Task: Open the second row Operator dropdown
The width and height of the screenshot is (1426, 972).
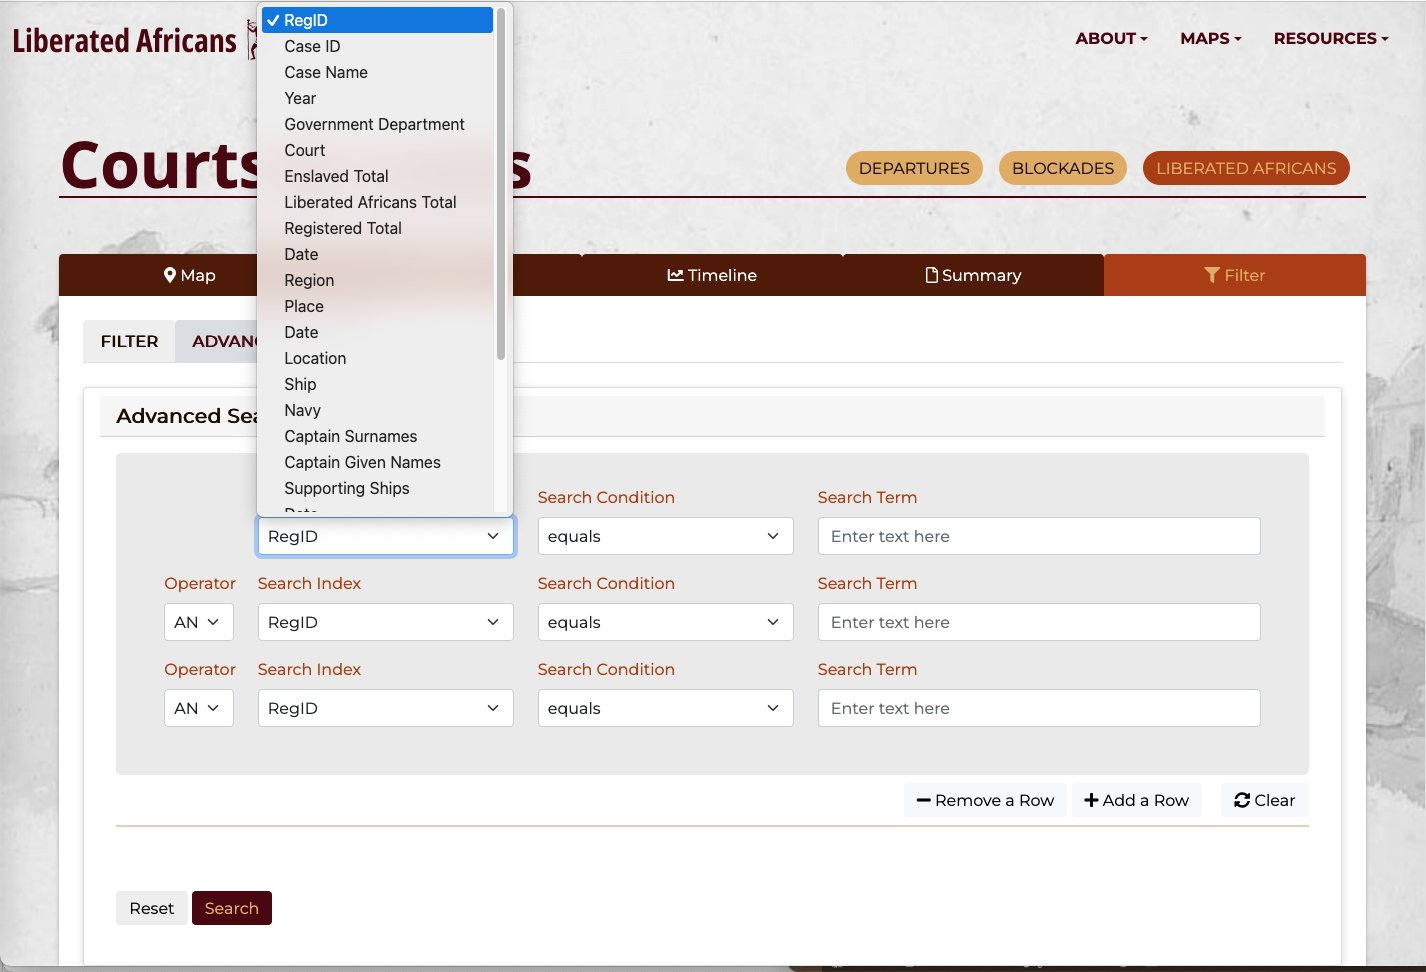Action: [198, 622]
